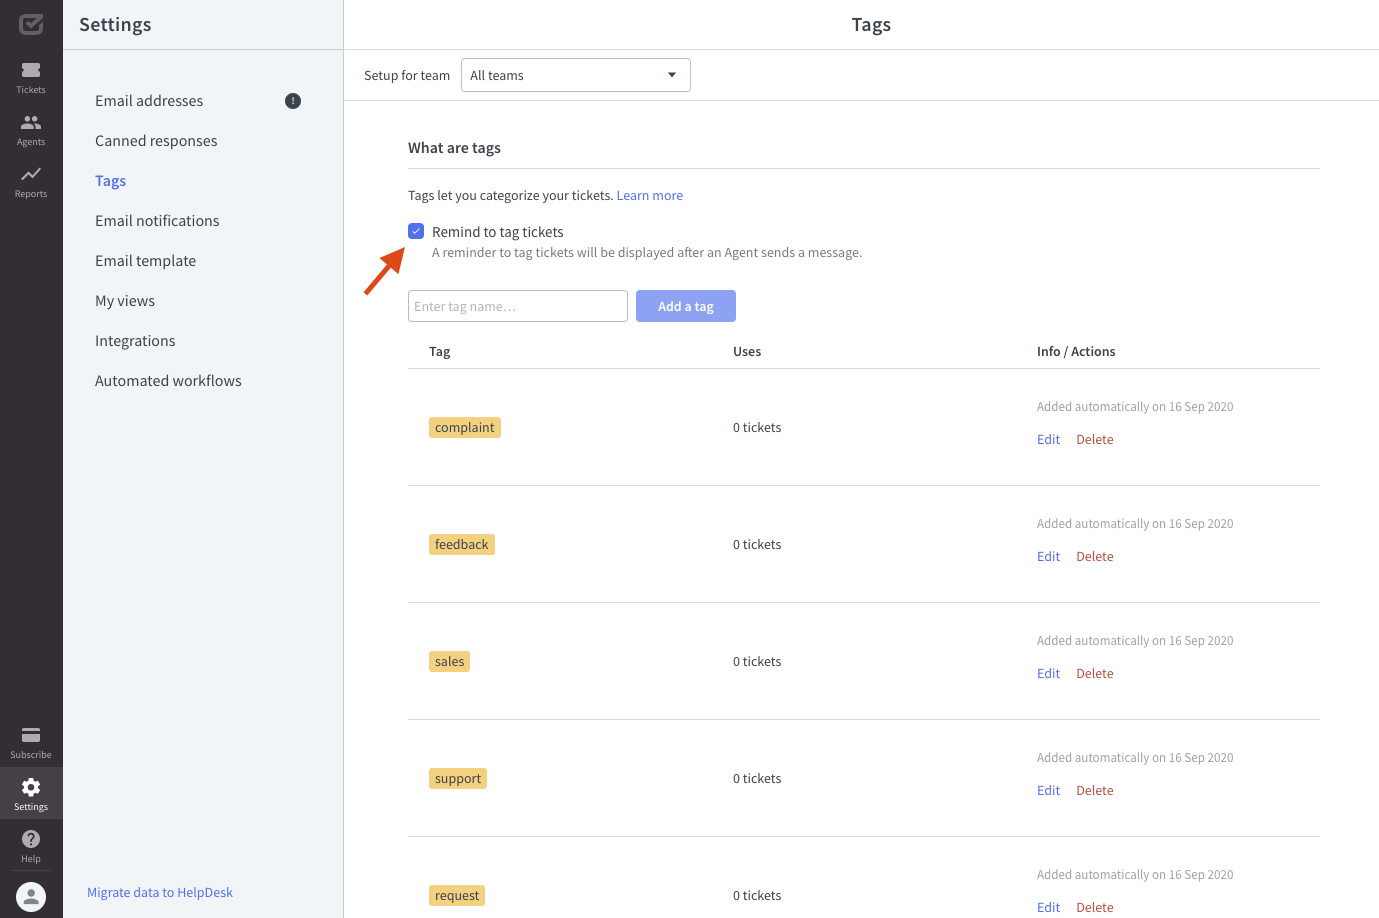The height and width of the screenshot is (918, 1379).
Task: Click Migrate data to HelpDesk link
Action: tap(160, 892)
